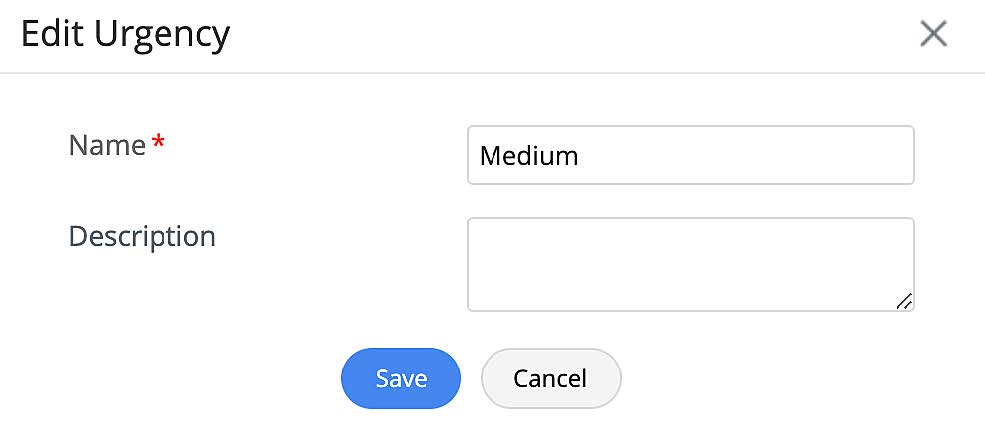The width and height of the screenshot is (985, 441).
Task: Click the word Medium in Name field
Action: click(x=529, y=156)
